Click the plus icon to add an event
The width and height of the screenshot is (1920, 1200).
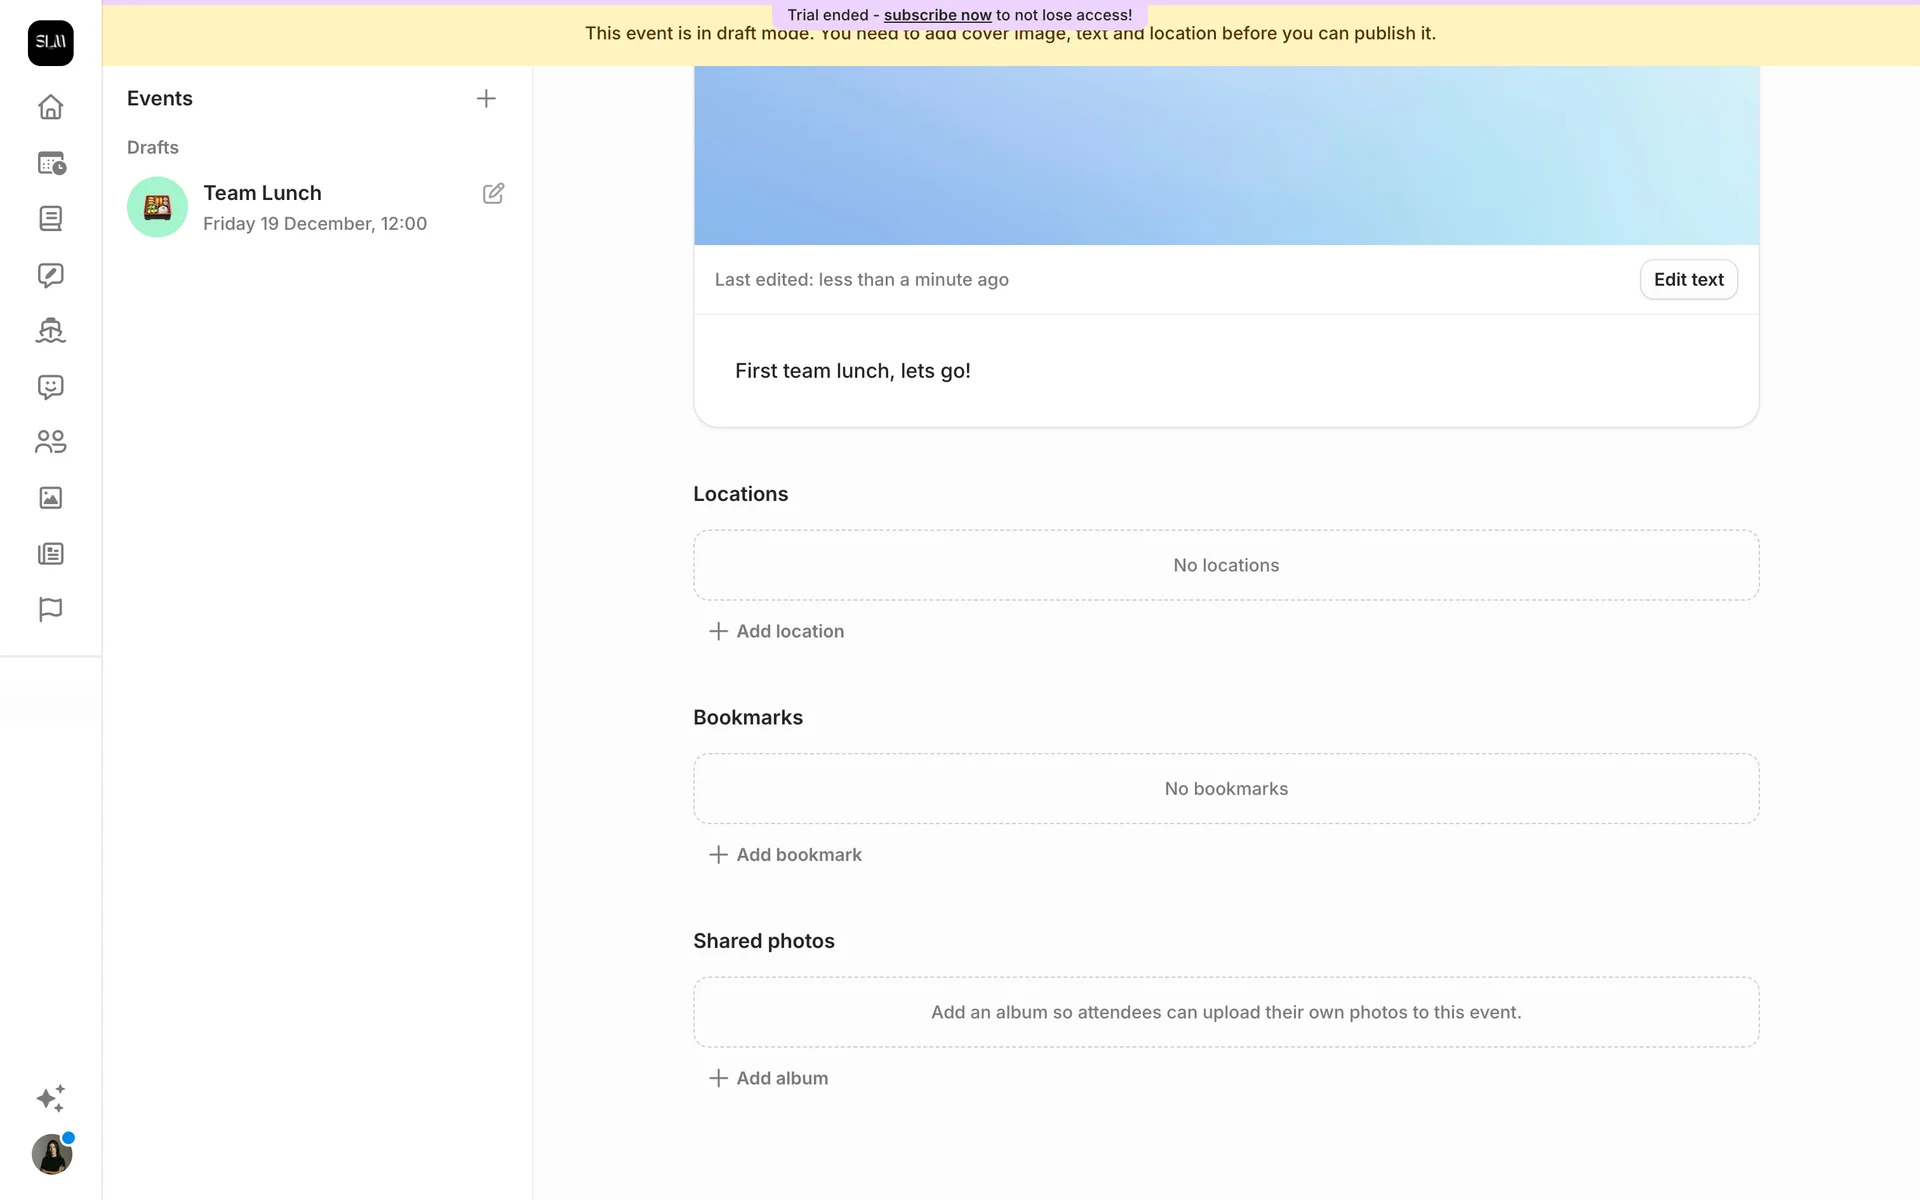pos(486,98)
